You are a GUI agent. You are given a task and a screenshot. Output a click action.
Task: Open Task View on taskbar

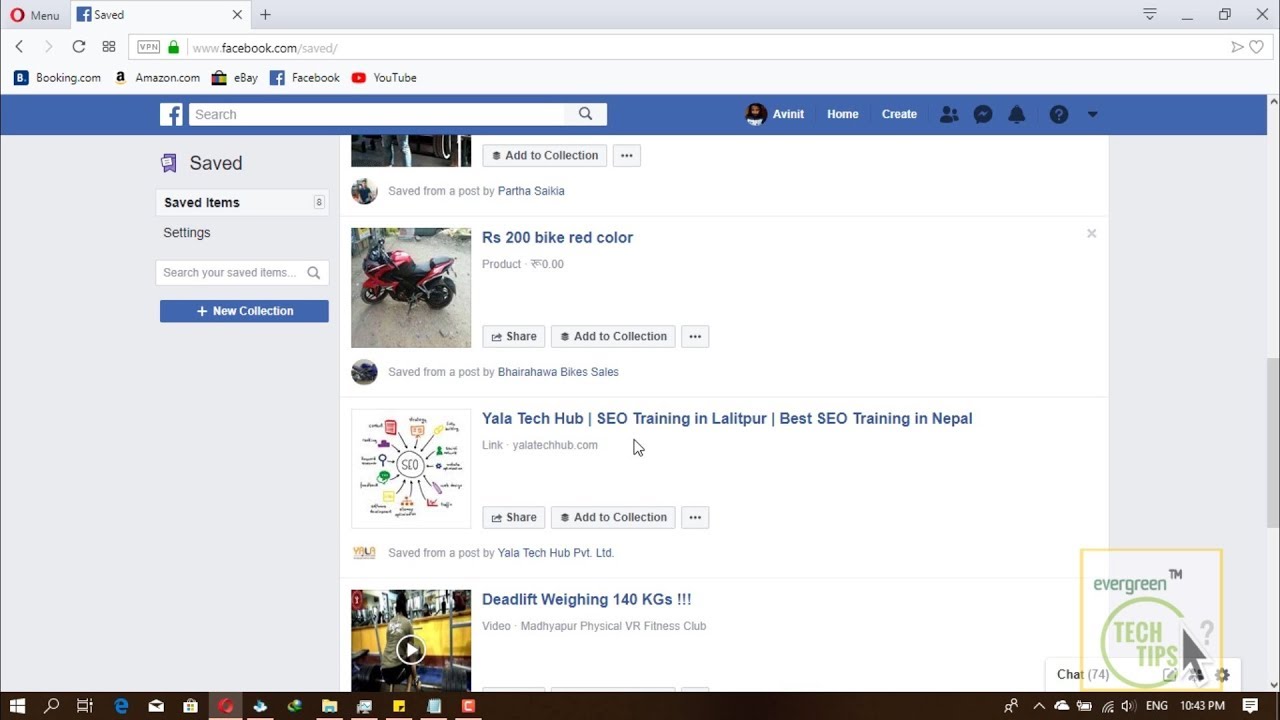click(x=85, y=706)
